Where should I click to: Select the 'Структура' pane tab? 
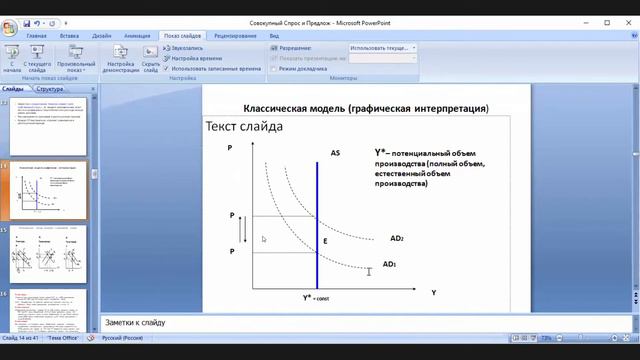click(x=50, y=89)
